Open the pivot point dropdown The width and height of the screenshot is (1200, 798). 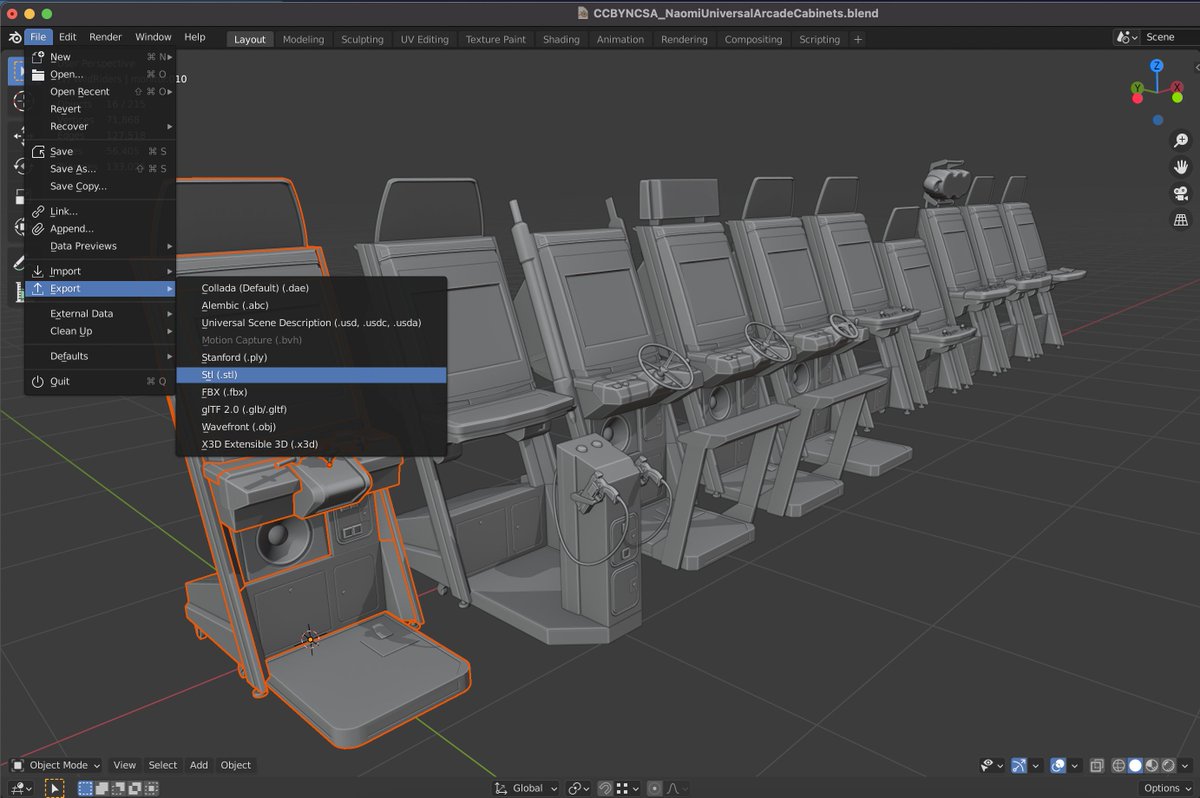click(579, 788)
